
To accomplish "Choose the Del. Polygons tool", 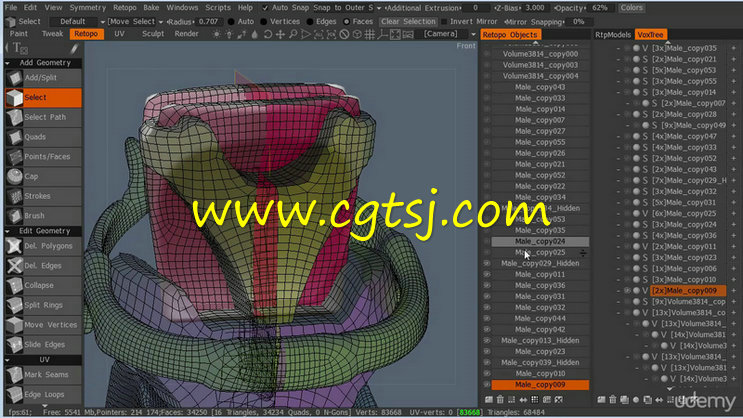I will pos(43,246).
